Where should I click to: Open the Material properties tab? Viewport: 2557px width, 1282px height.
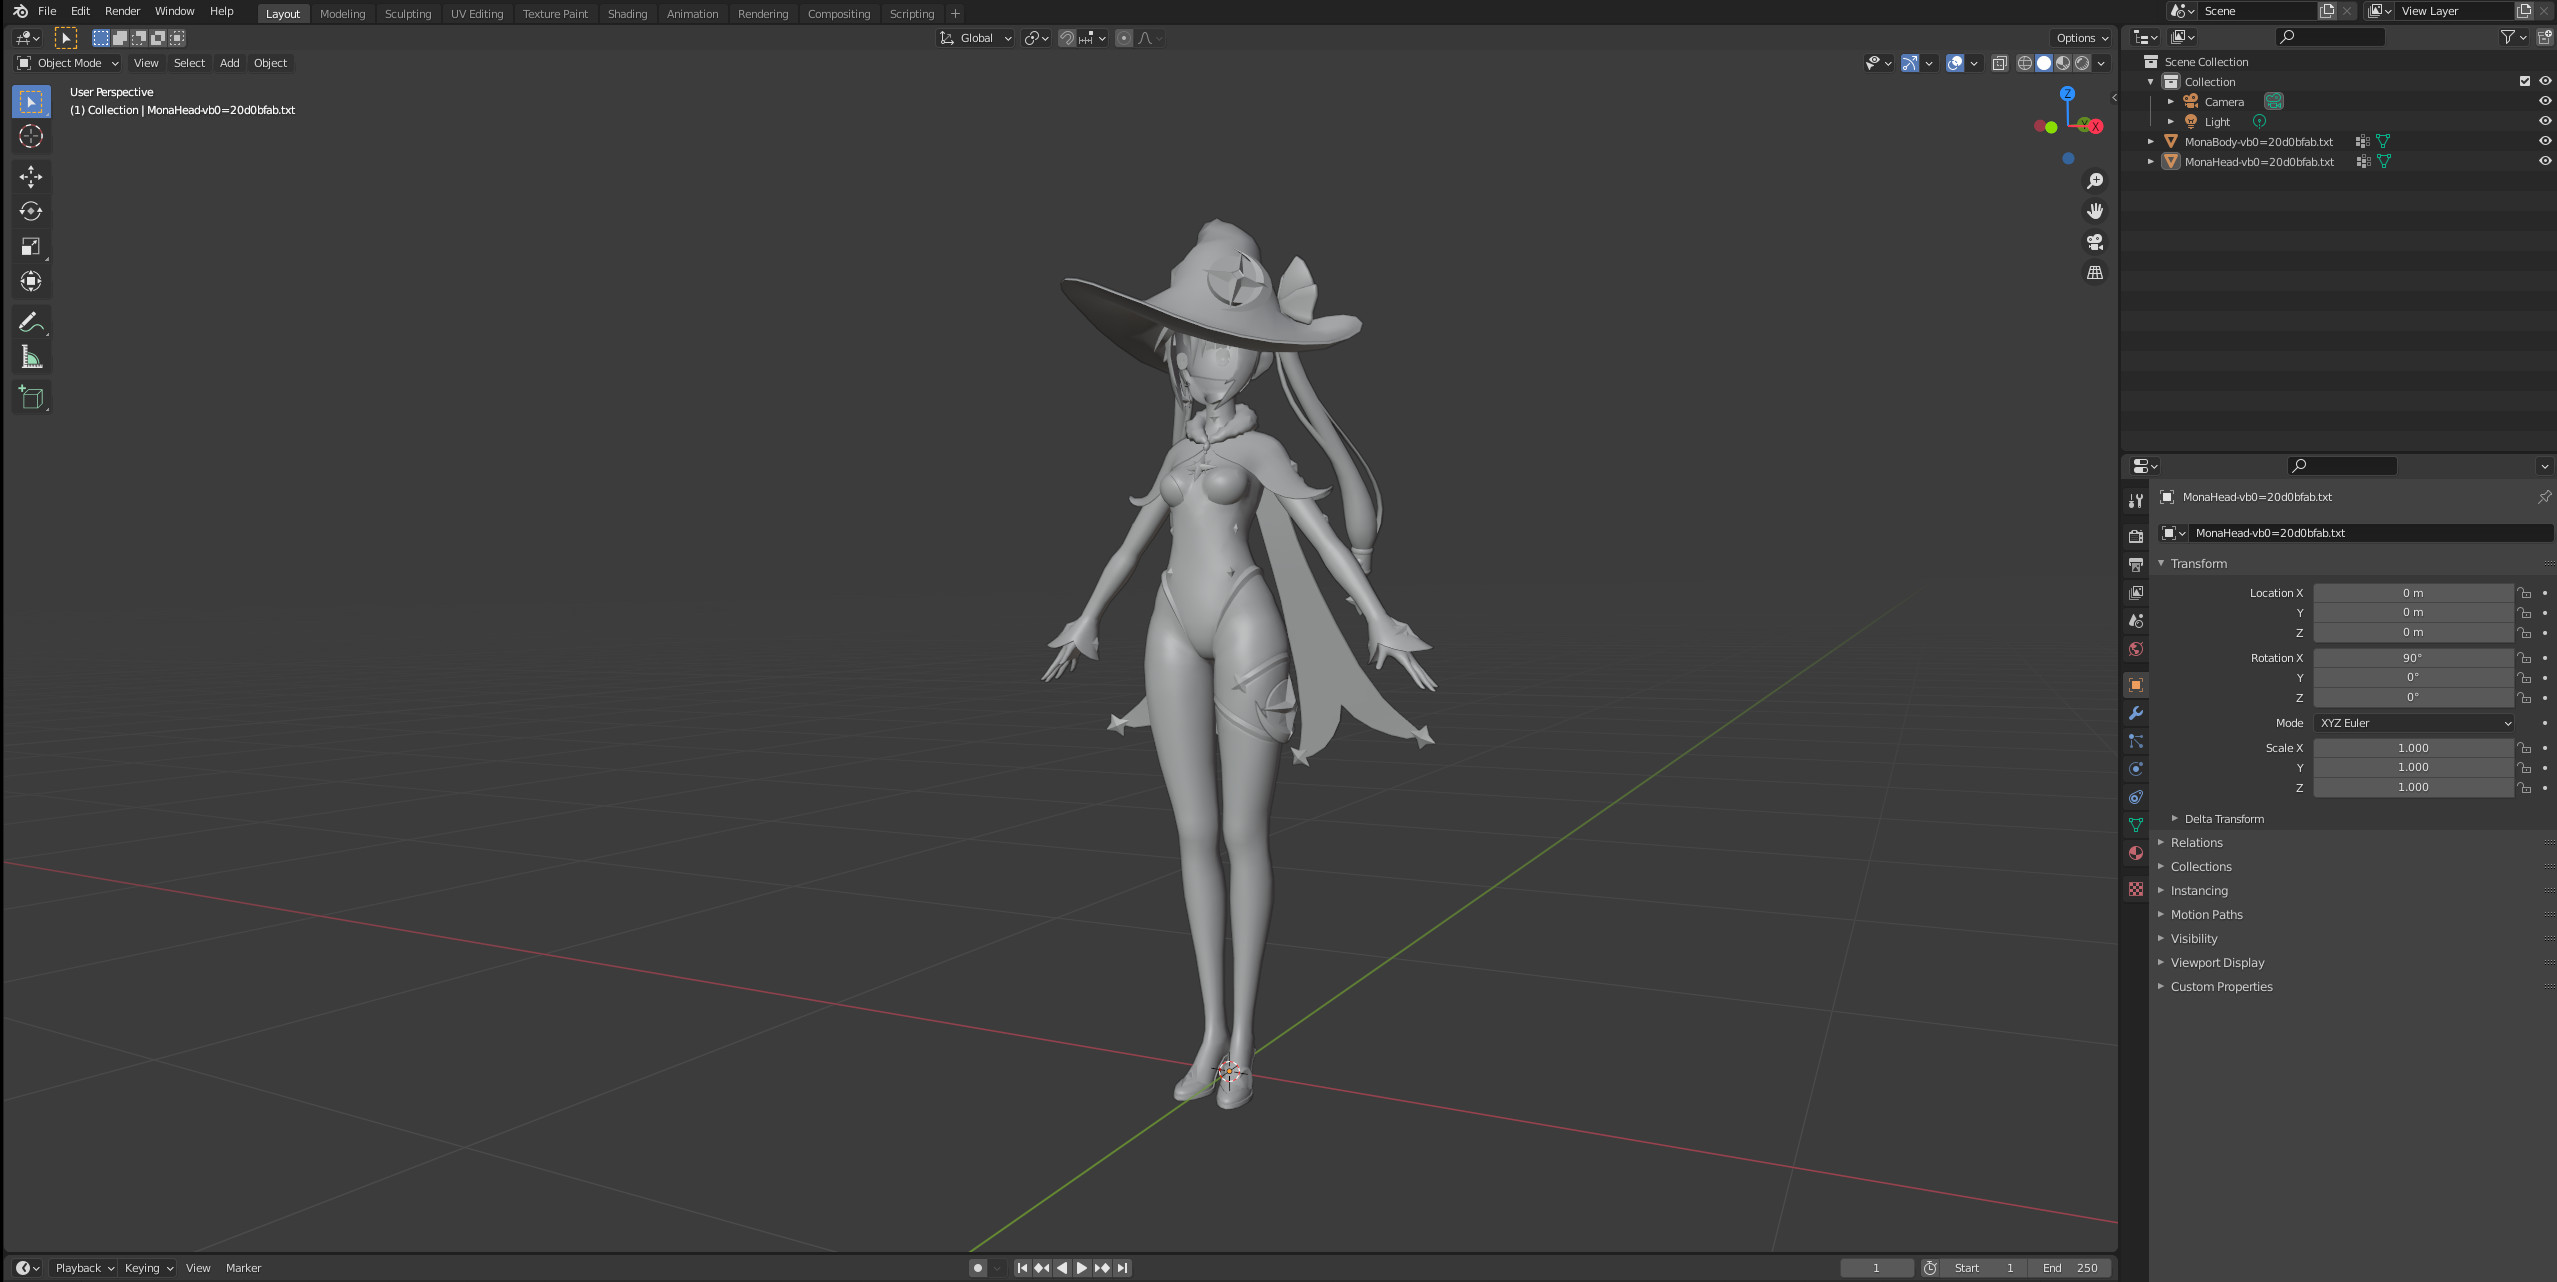(x=2135, y=853)
